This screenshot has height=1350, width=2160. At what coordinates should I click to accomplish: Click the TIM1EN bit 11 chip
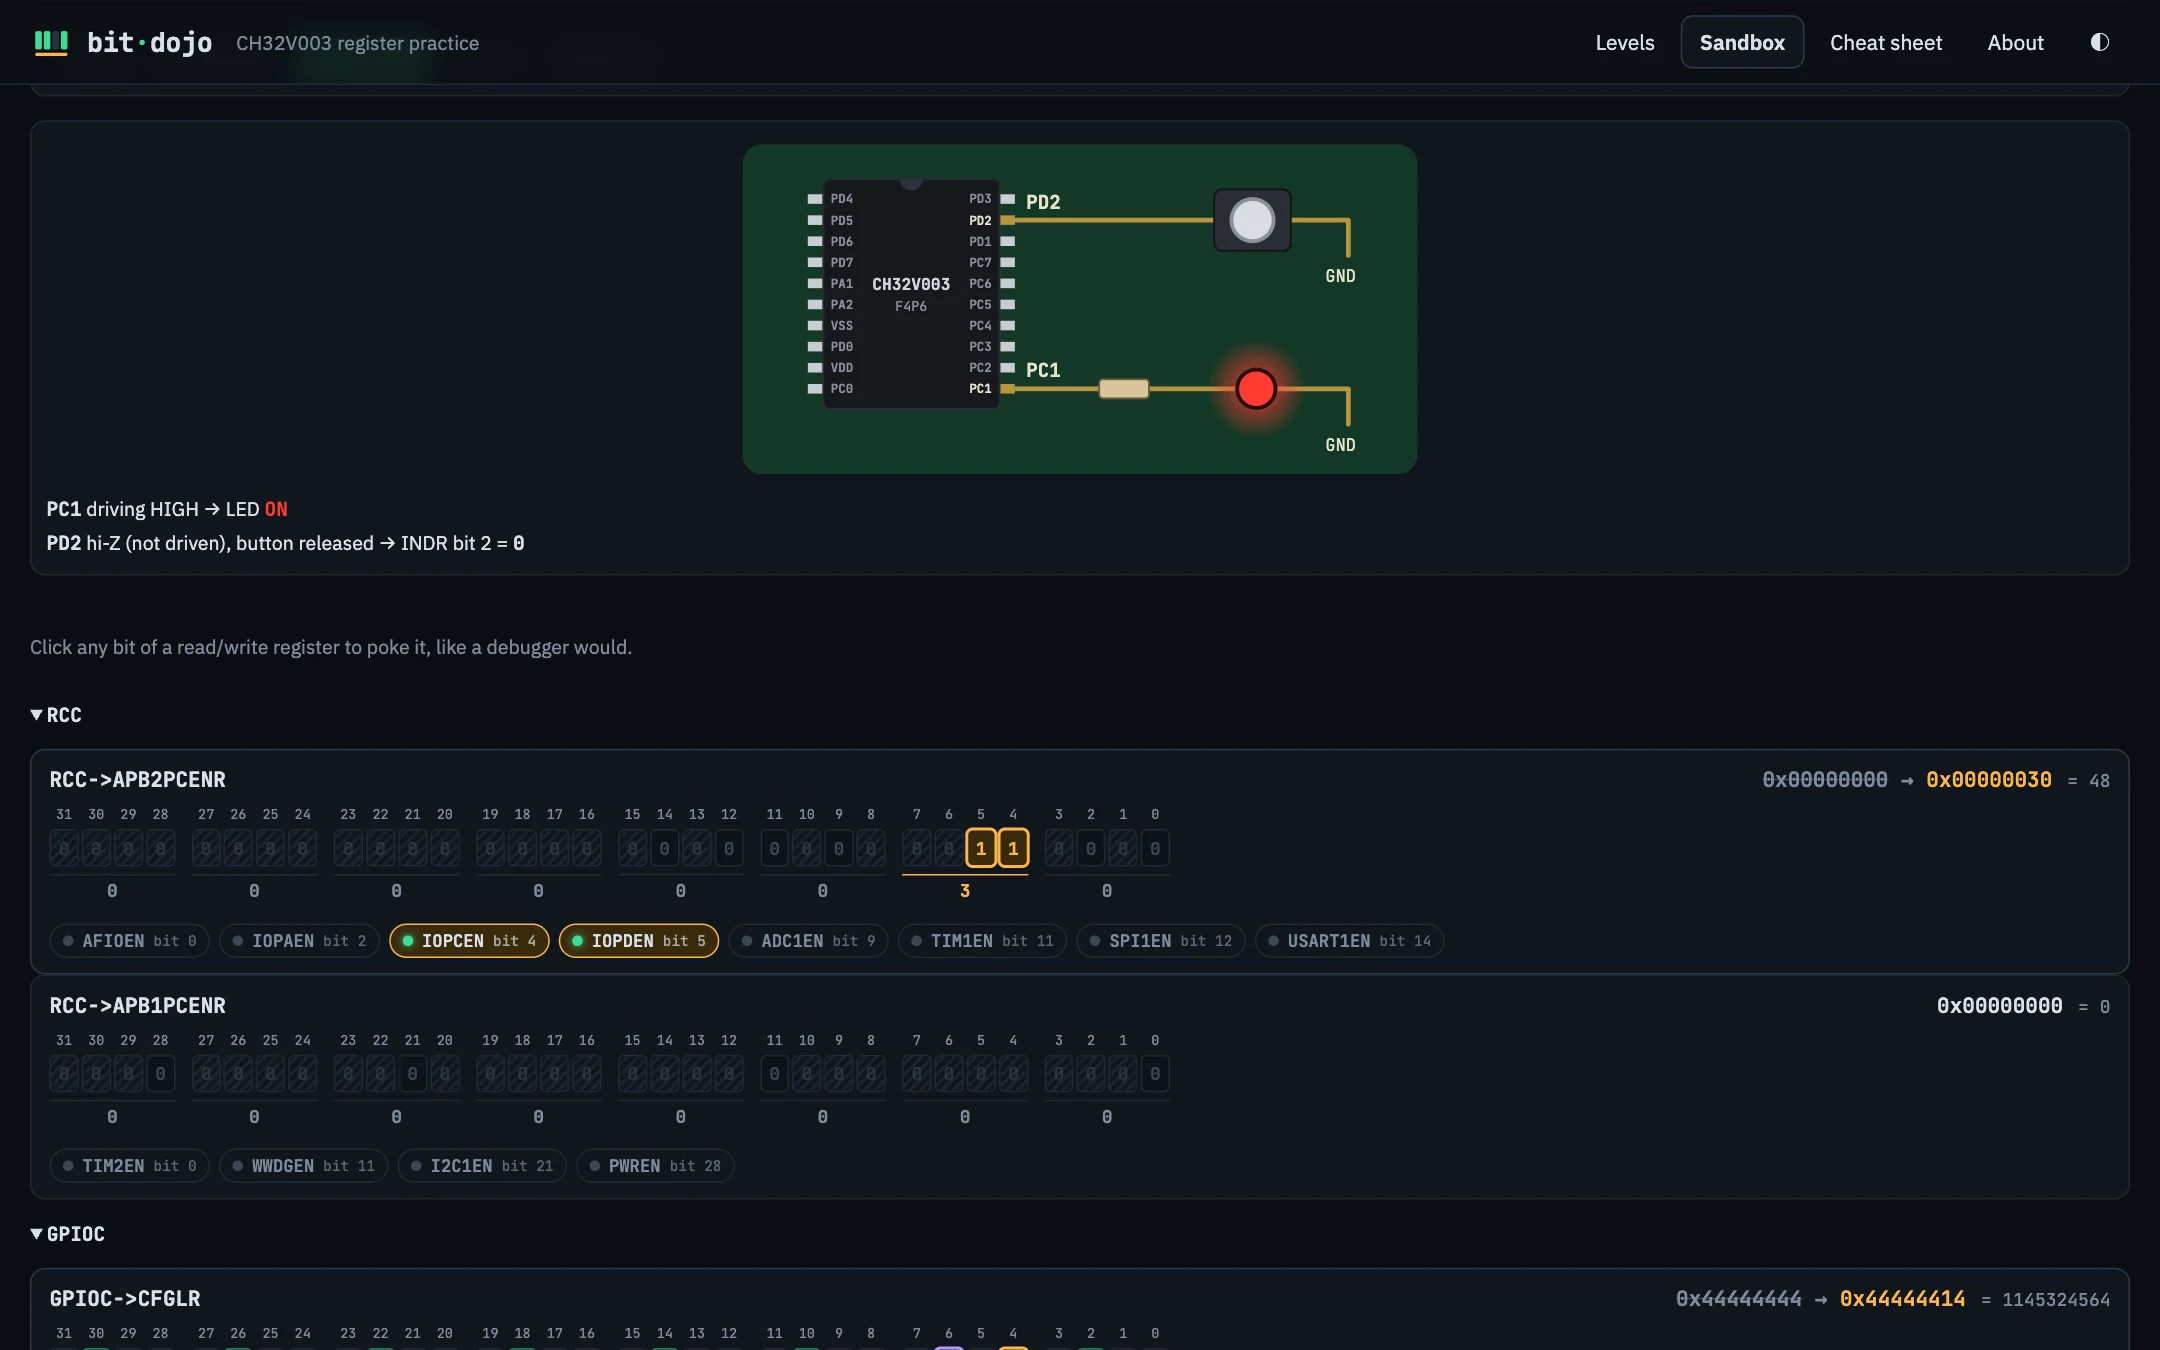pos(982,941)
